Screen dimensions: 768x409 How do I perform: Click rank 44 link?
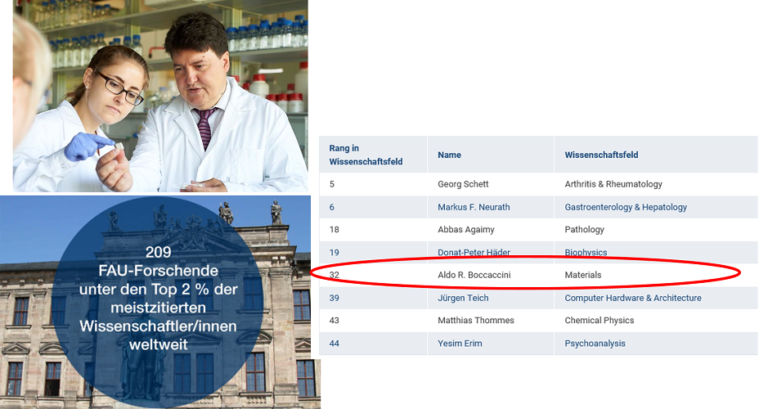334,343
